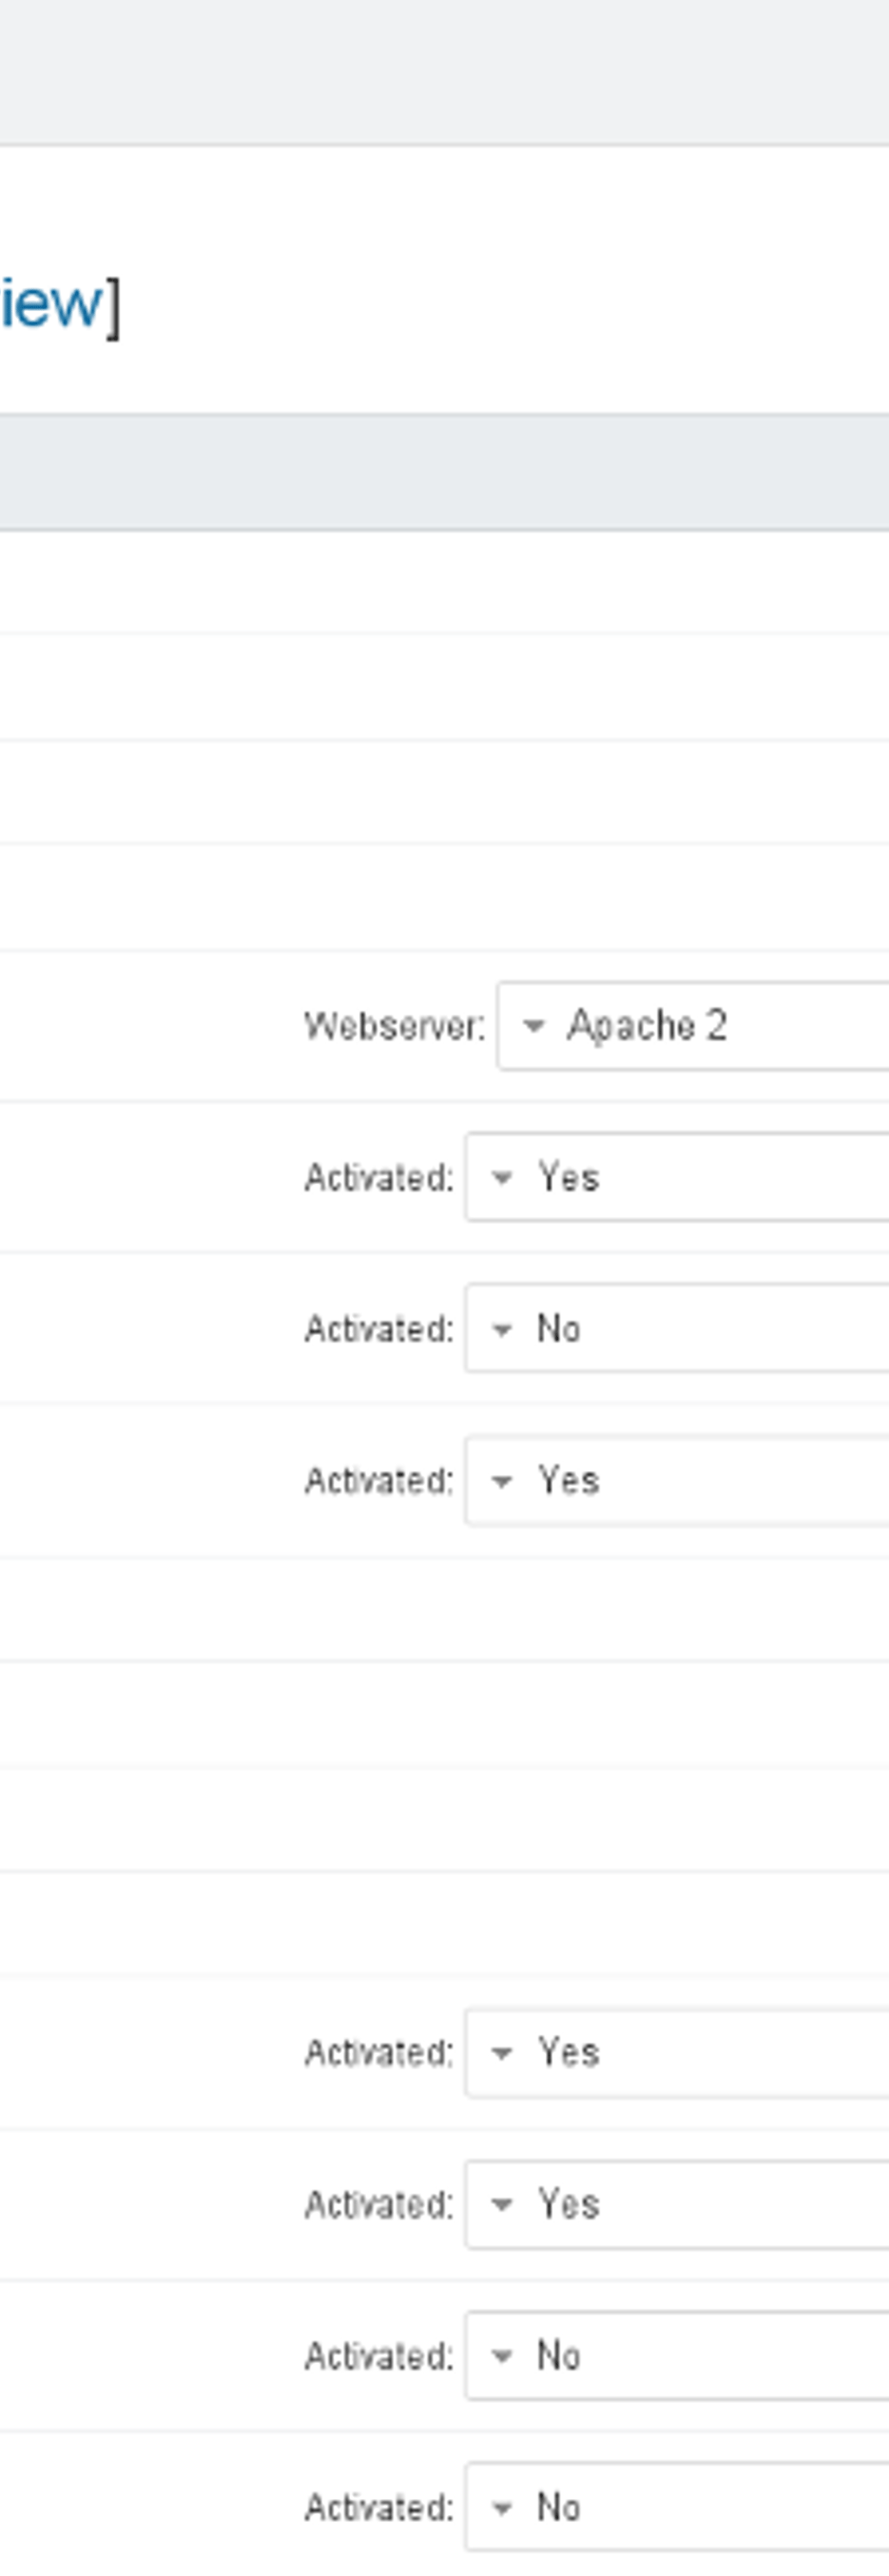Expand the fourth Activated dropdown, set to Yes

pyautogui.click(x=676, y=2053)
